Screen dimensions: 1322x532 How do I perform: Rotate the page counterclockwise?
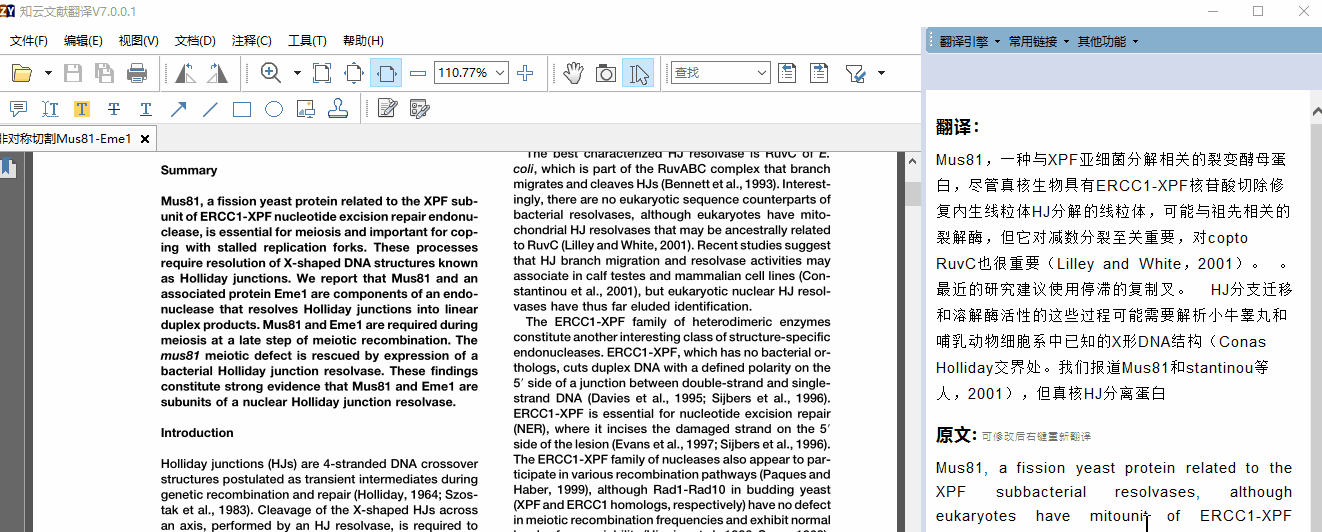pos(185,73)
